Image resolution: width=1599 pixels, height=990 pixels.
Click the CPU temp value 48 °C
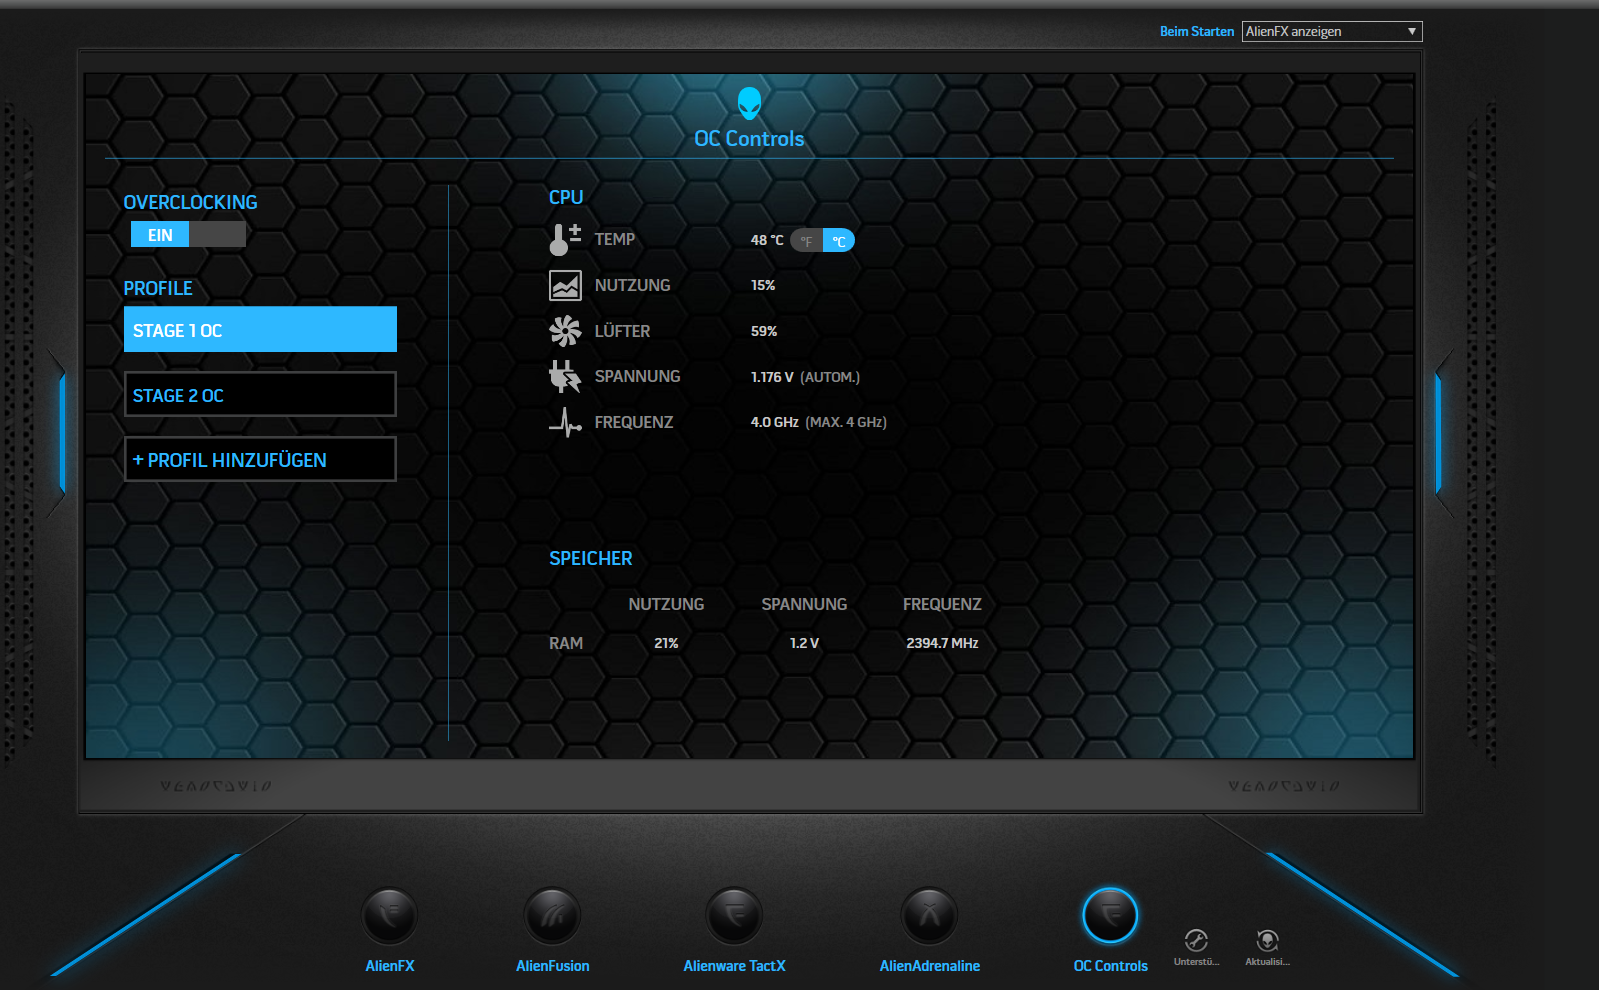coord(767,240)
